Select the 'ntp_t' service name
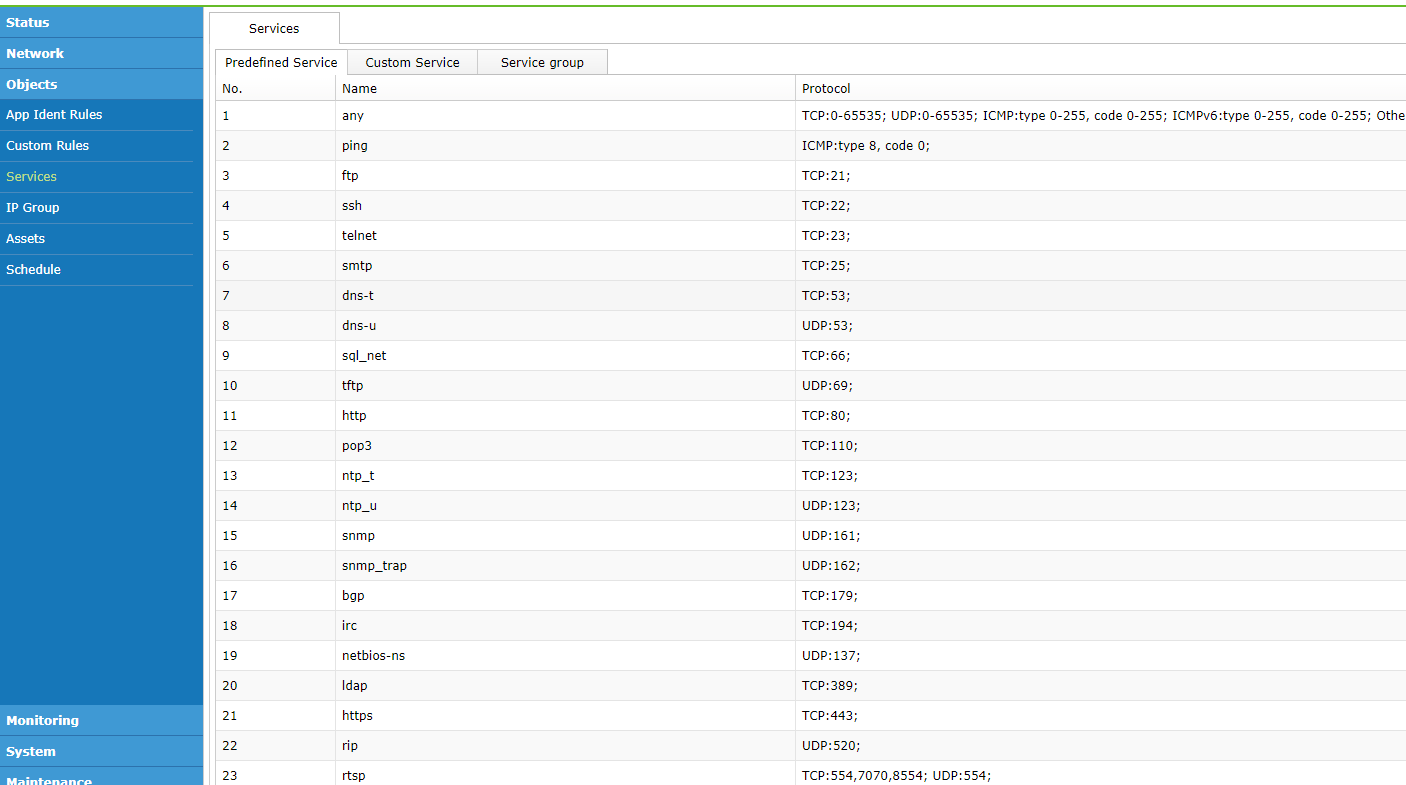1406x785 pixels. coord(358,476)
